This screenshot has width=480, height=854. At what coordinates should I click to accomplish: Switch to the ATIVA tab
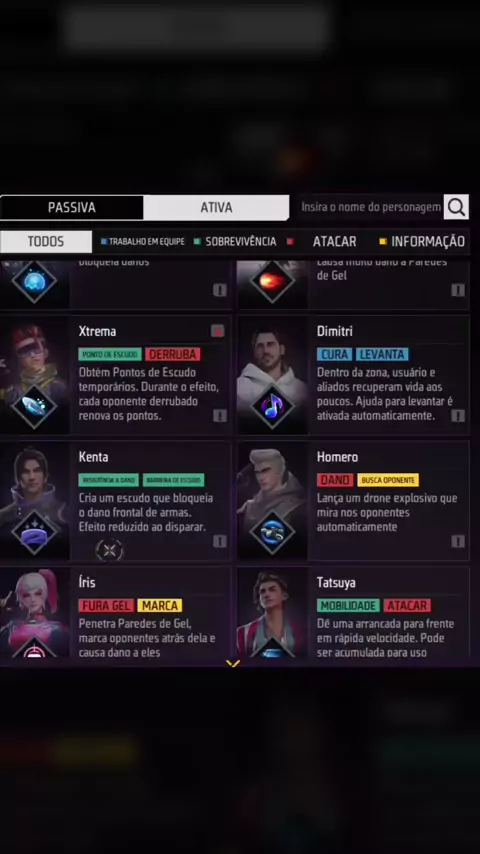pyautogui.click(x=216, y=208)
